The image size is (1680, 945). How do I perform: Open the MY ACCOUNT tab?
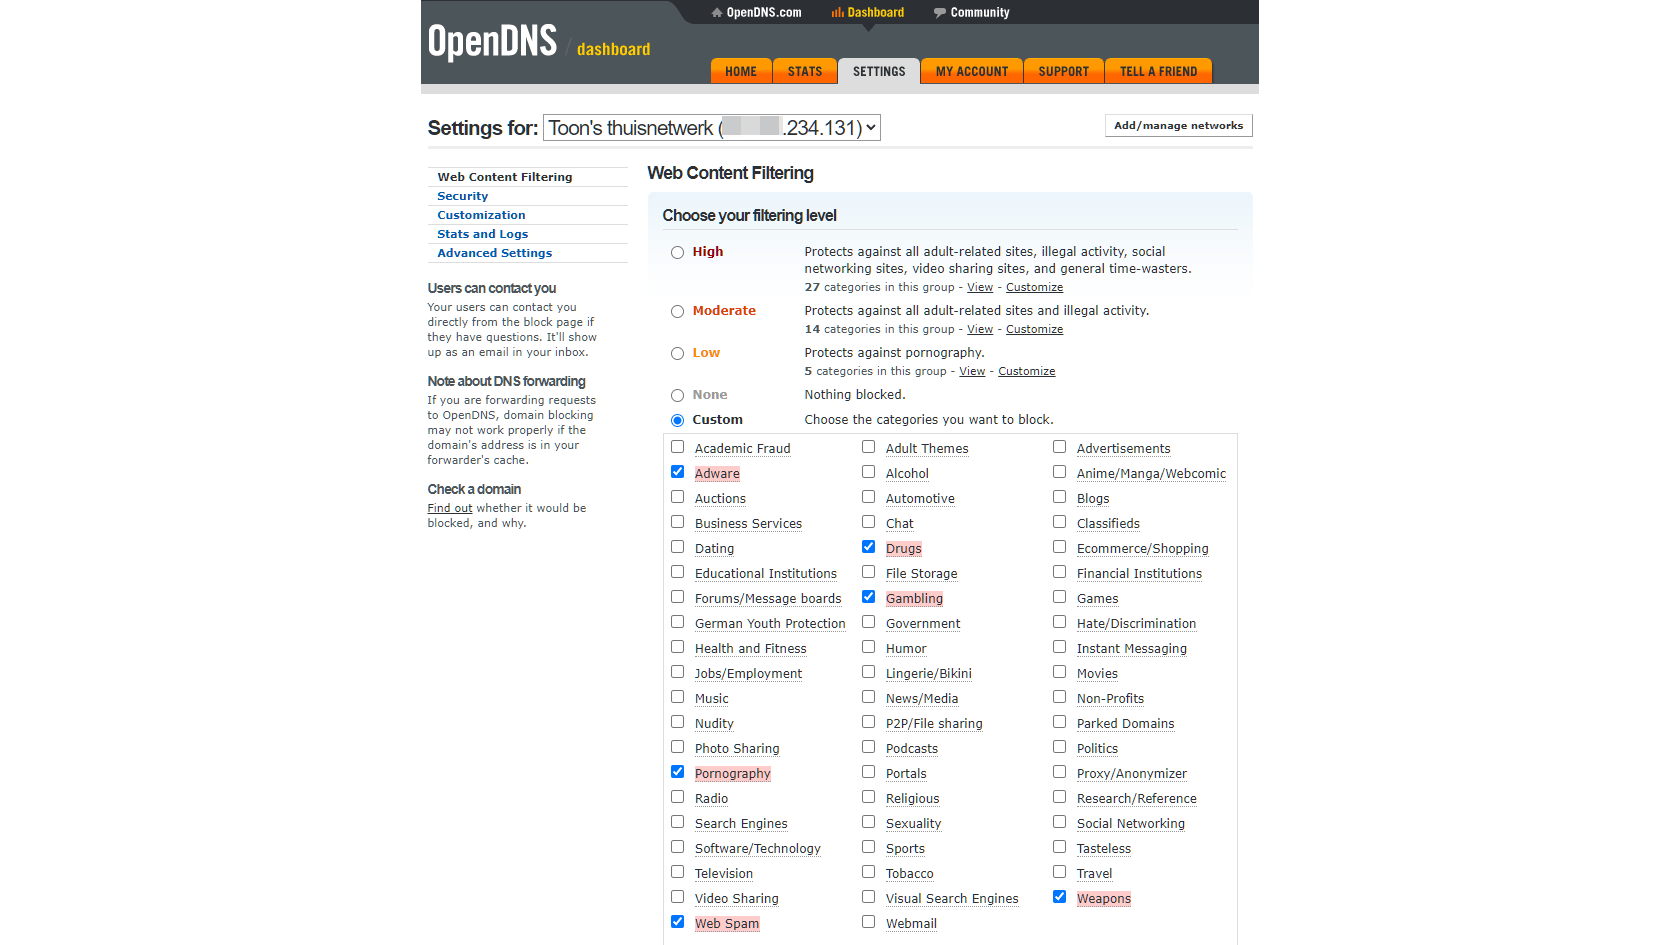[x=972, y=71]
